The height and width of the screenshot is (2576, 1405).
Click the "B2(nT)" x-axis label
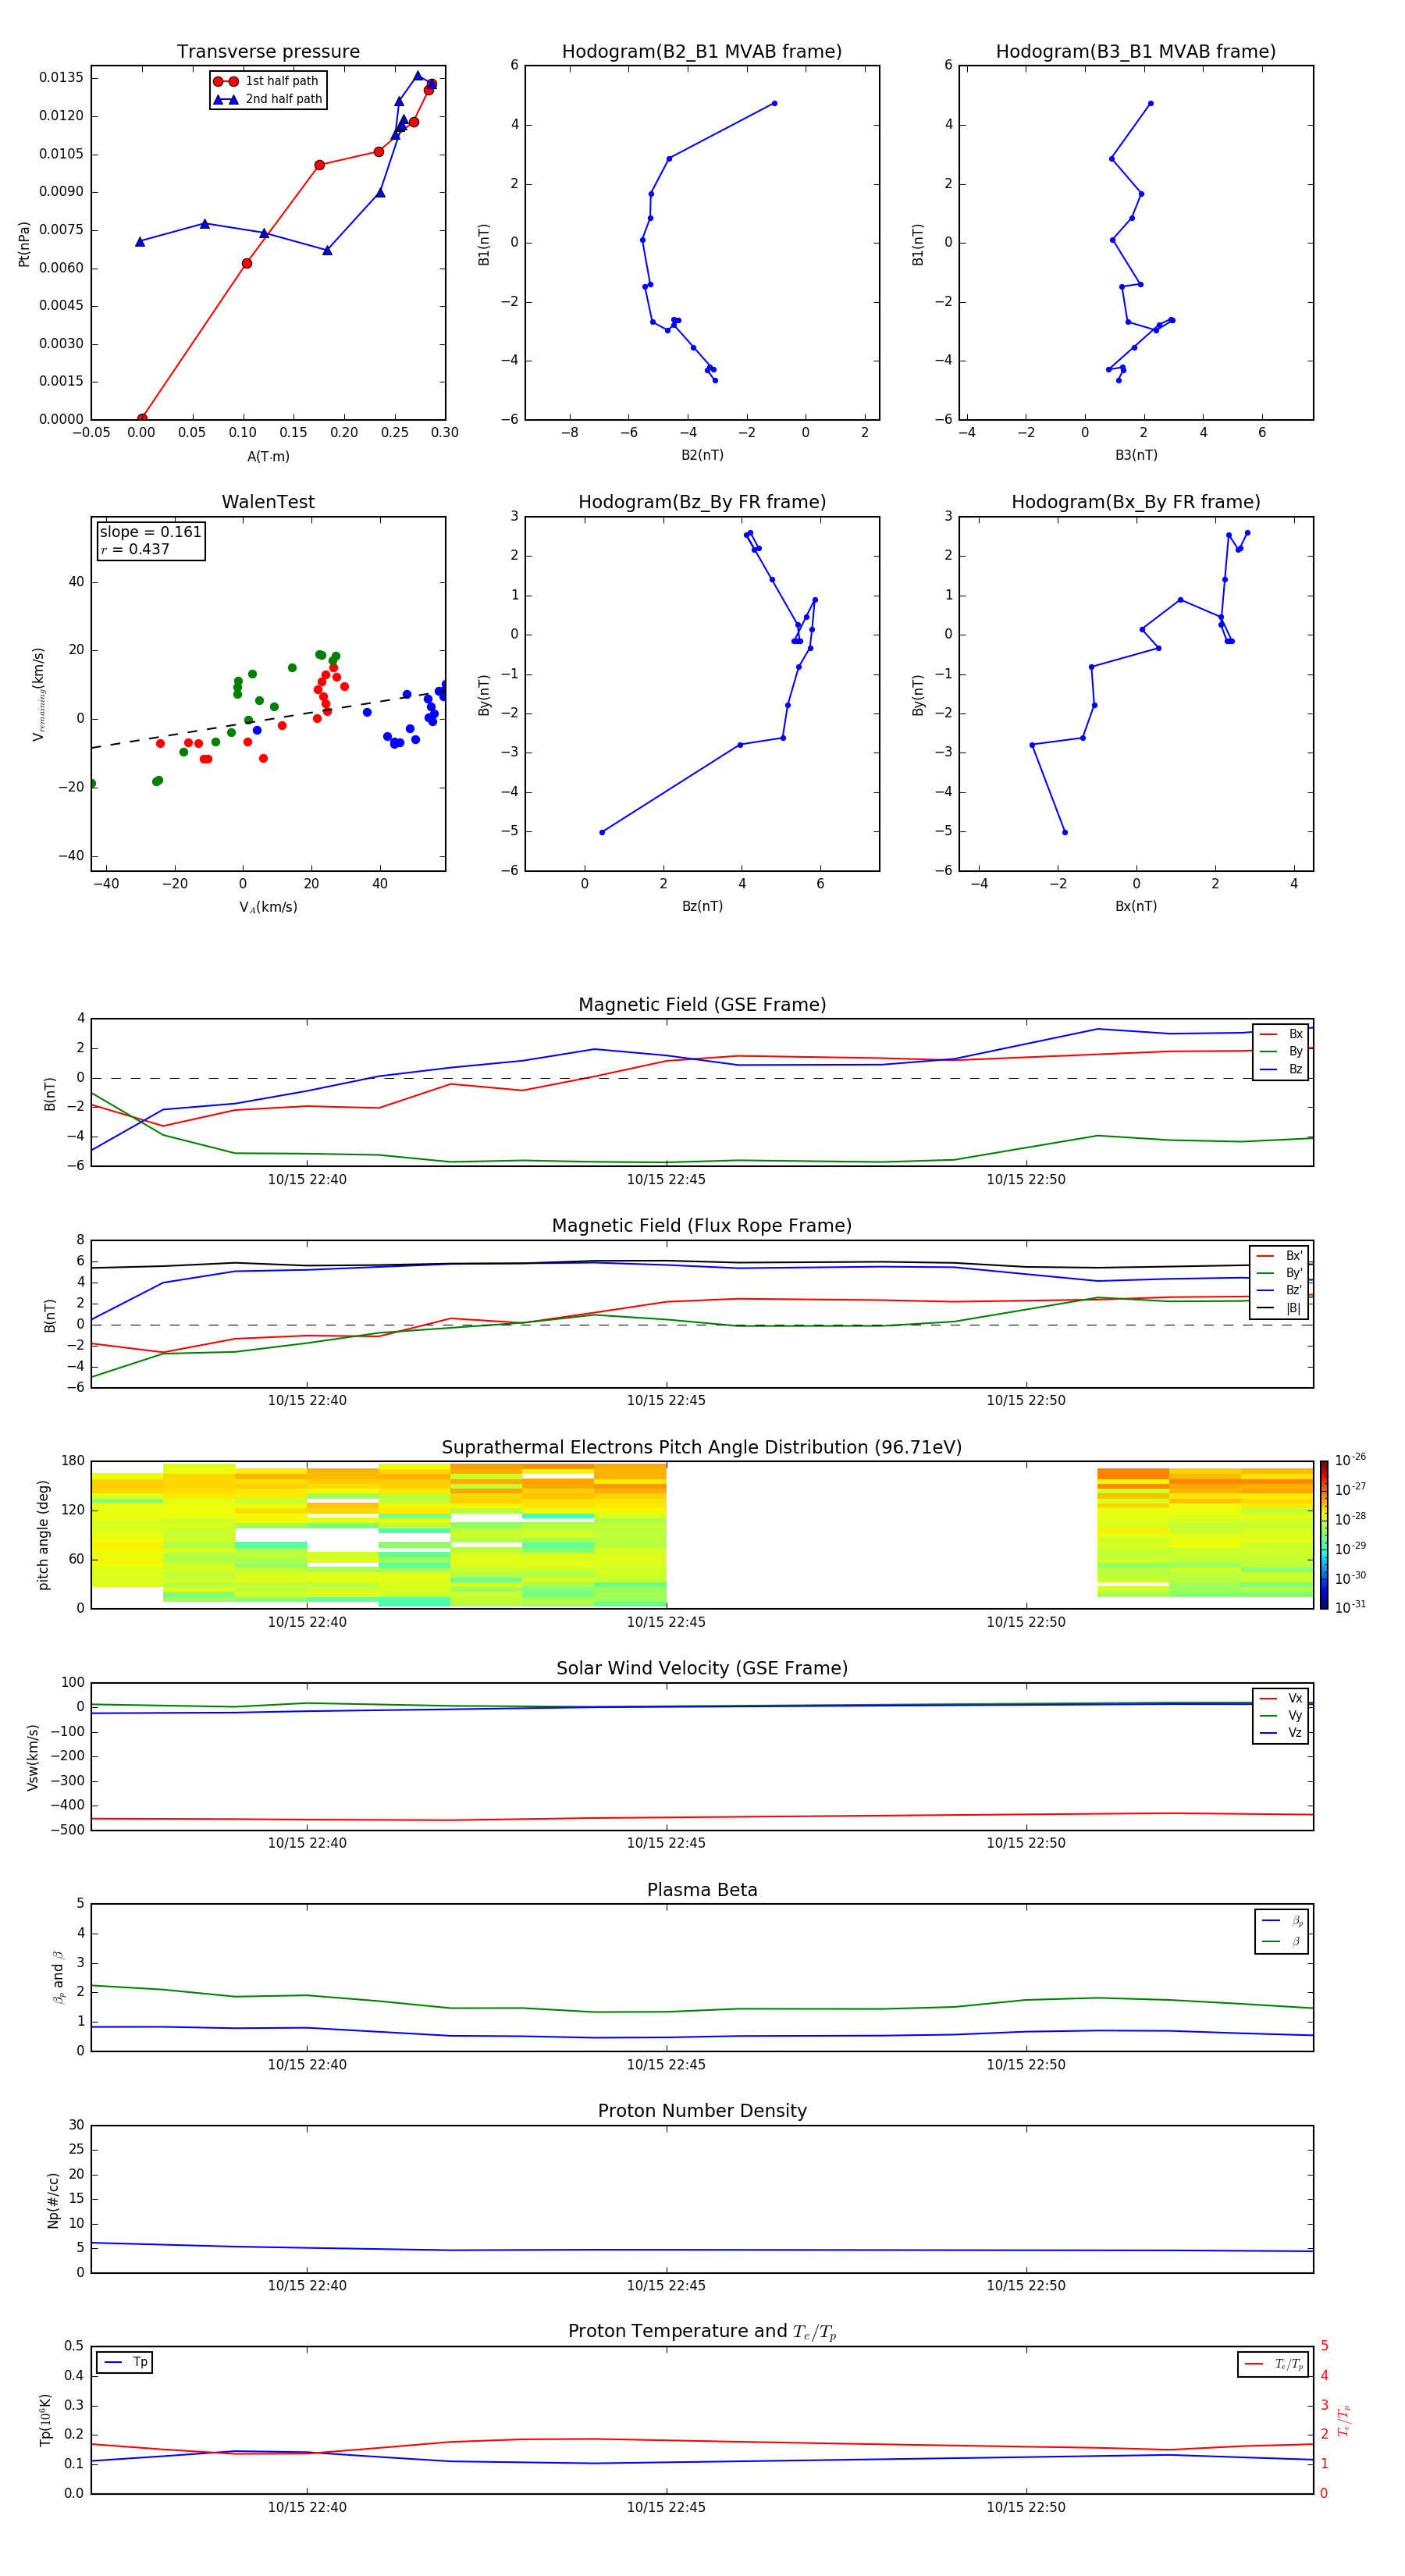(702, 455)
